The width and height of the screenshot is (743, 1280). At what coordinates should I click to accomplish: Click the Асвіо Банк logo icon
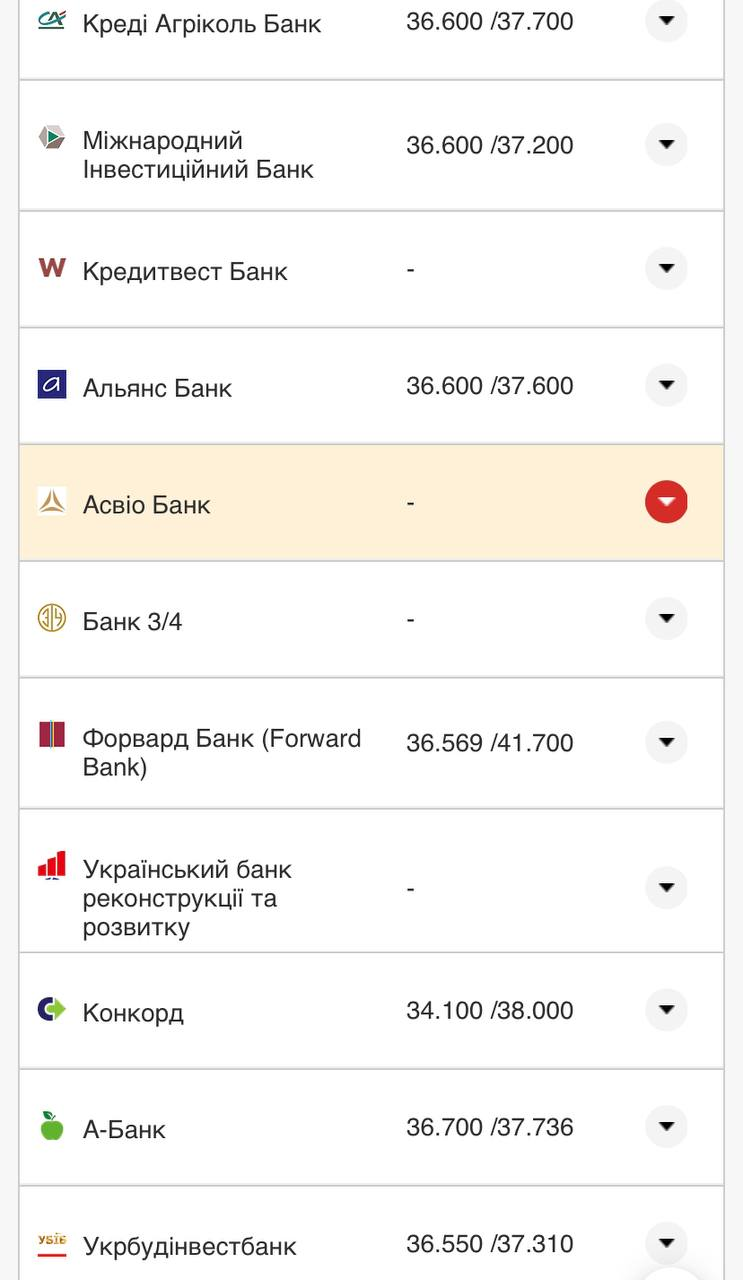coord(52,501)
